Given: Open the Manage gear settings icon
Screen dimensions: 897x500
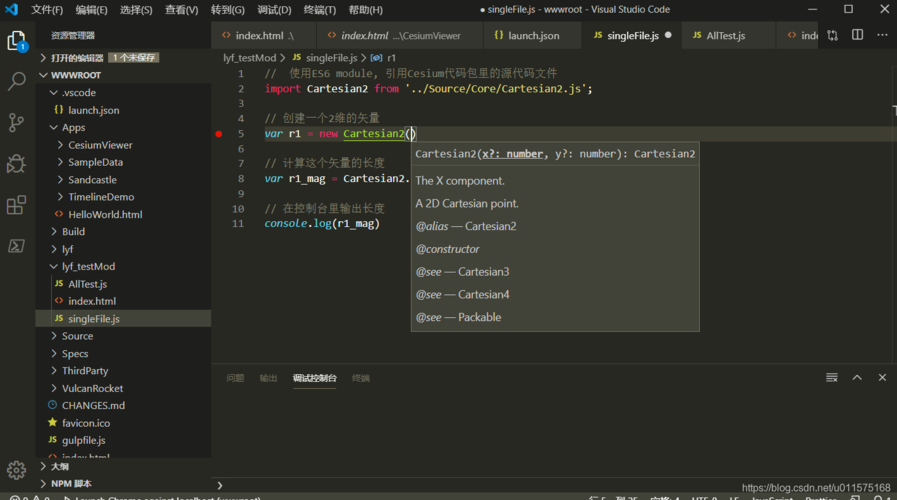Looking at the screenshot, I should pyautogui.click(x=17, y=470).
